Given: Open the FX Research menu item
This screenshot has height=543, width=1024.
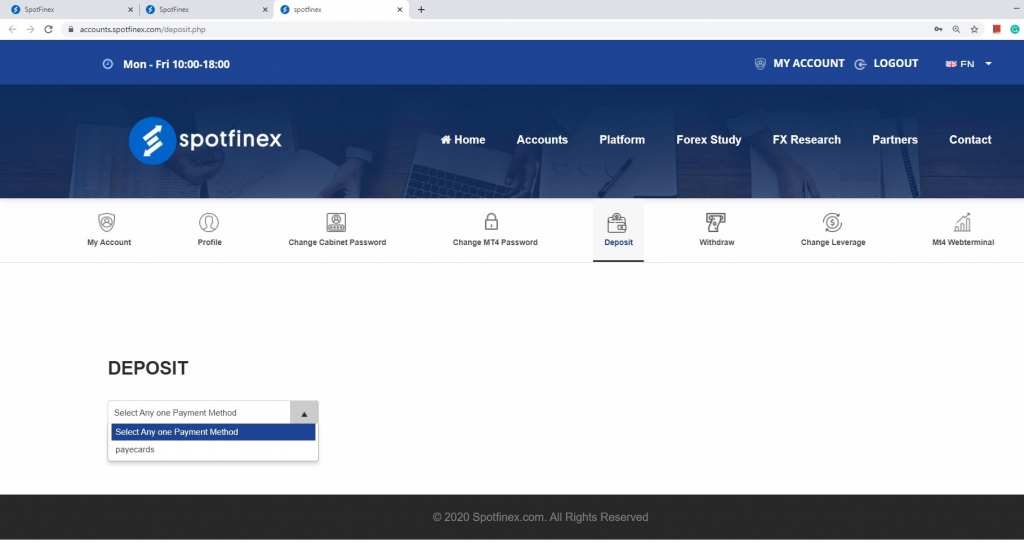Looking at the screenshot, I should point(807,140).
